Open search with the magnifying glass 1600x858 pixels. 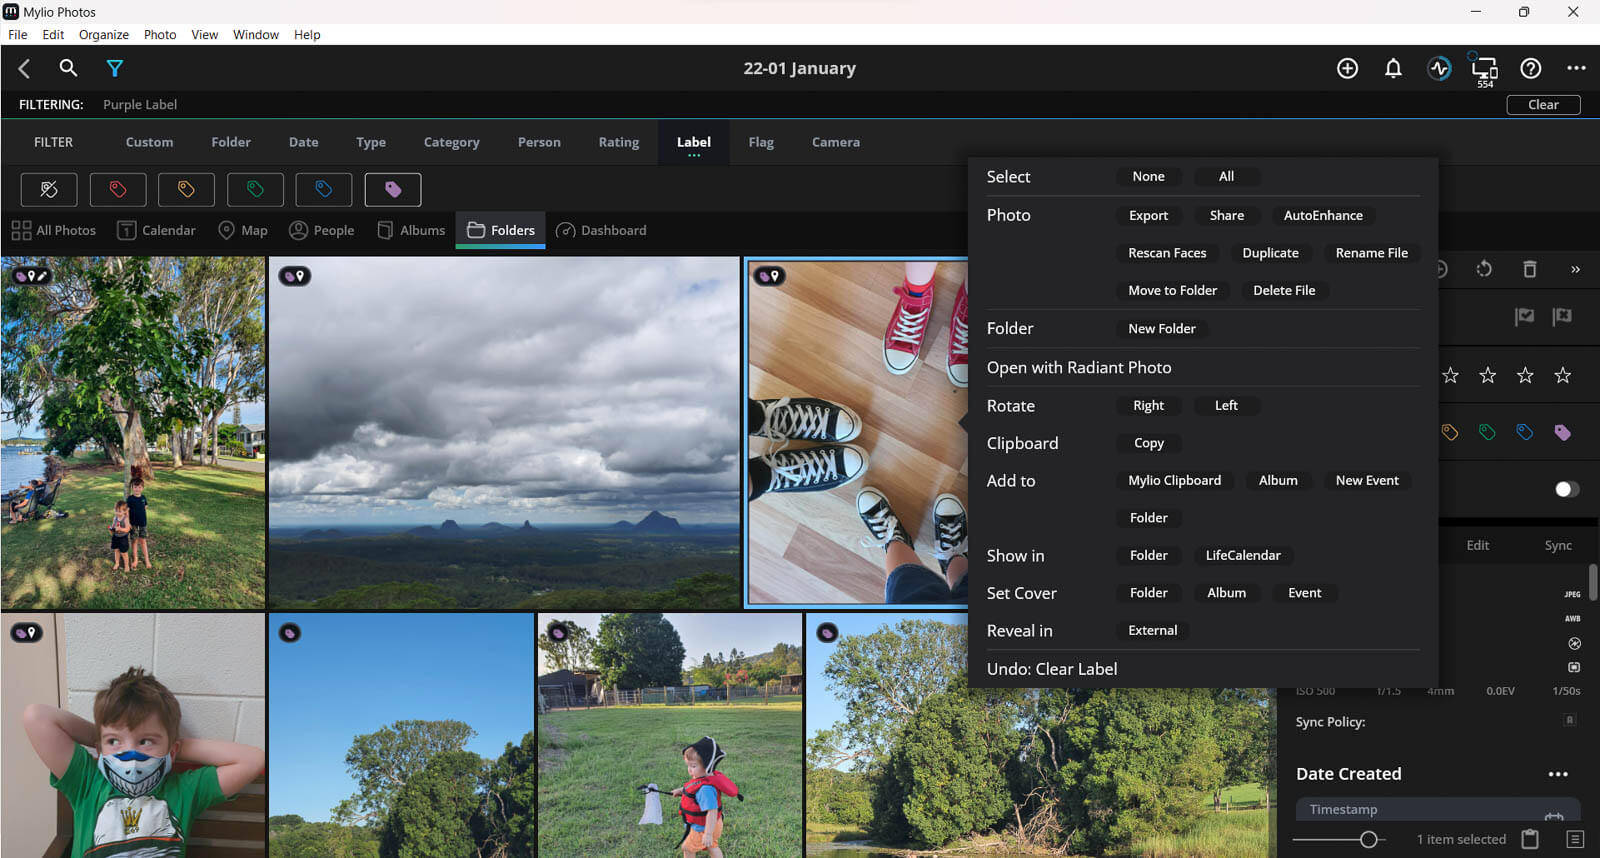(68, 68)
